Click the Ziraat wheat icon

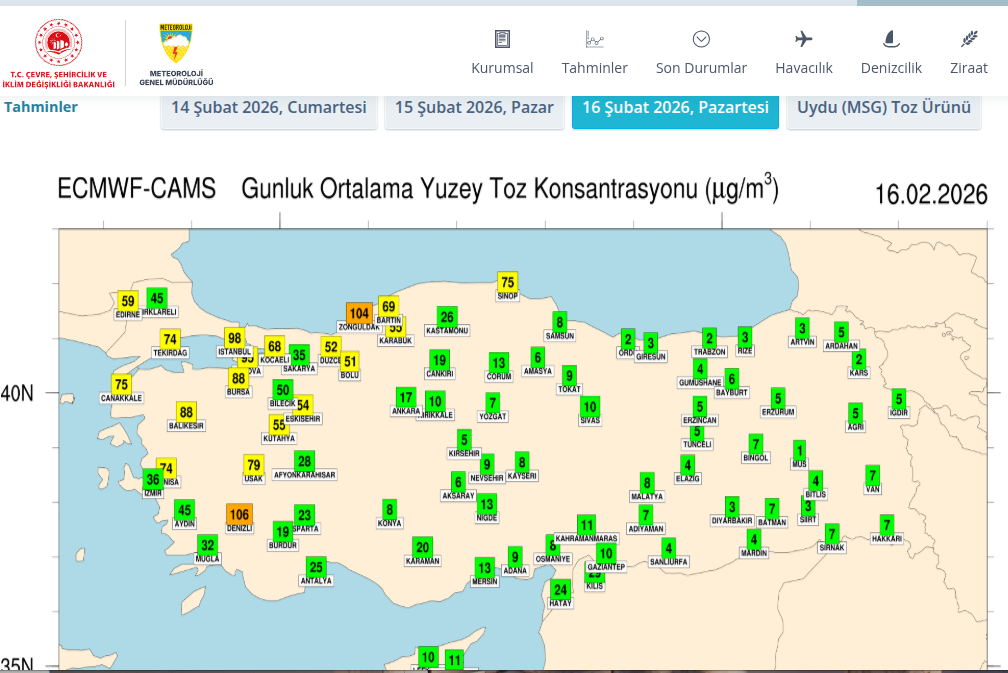968,39
